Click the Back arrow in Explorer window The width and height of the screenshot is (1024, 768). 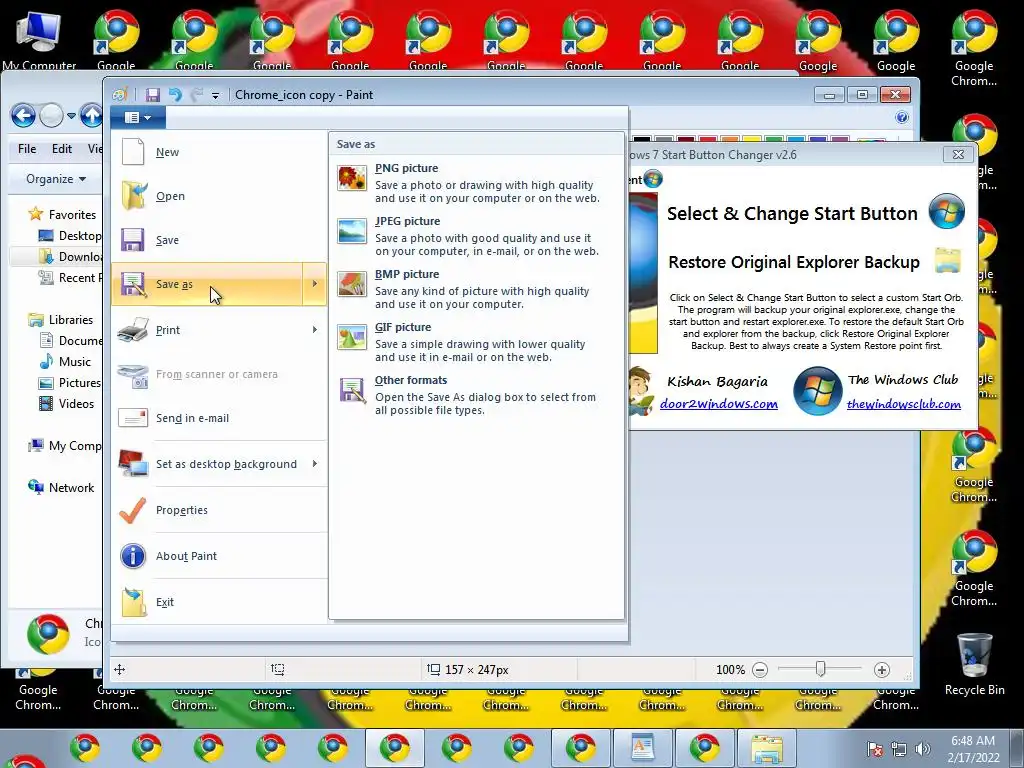pyautogui.click(x=24, y=116)
